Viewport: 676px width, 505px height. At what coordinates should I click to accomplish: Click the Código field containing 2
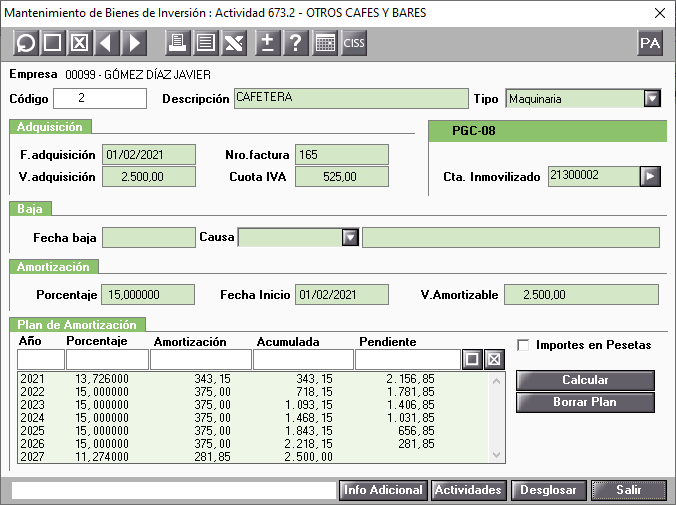coord(100,98)
